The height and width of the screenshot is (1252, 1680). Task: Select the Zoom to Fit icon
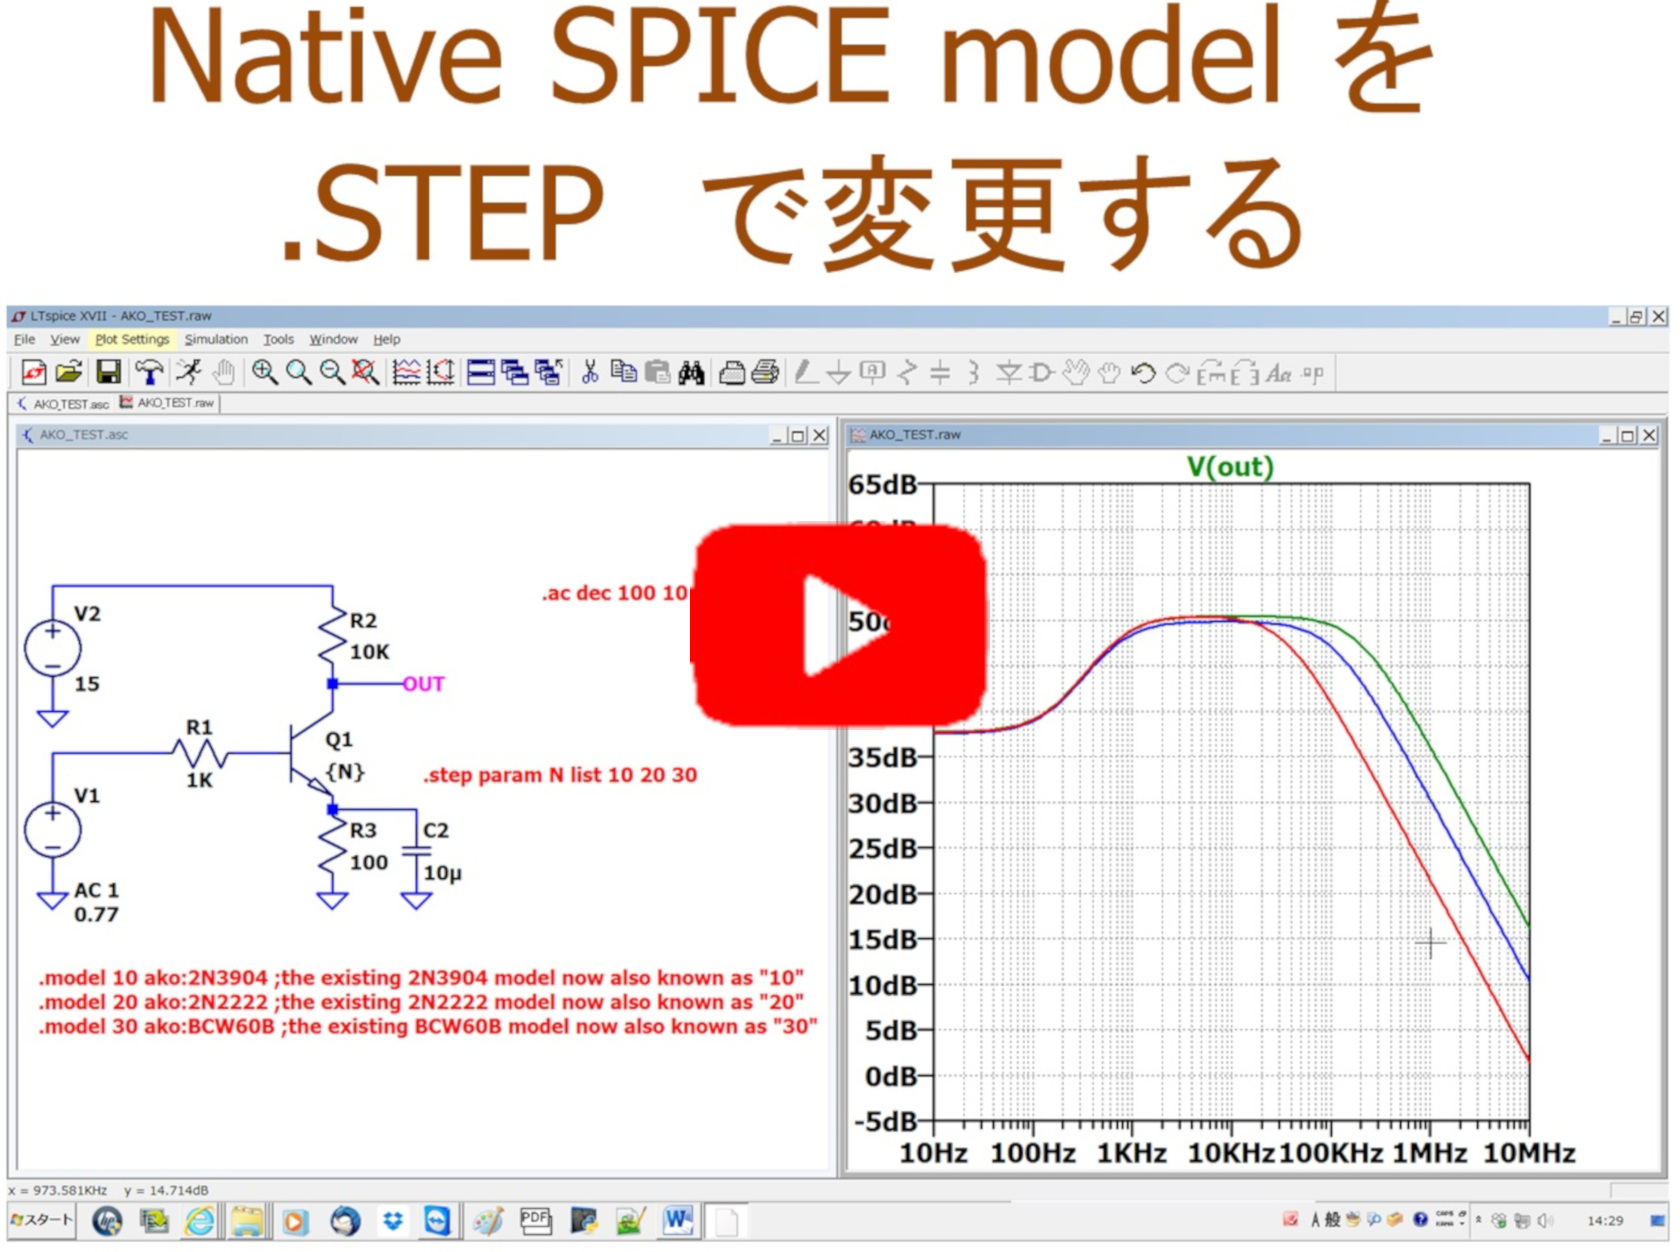(365, 373)
